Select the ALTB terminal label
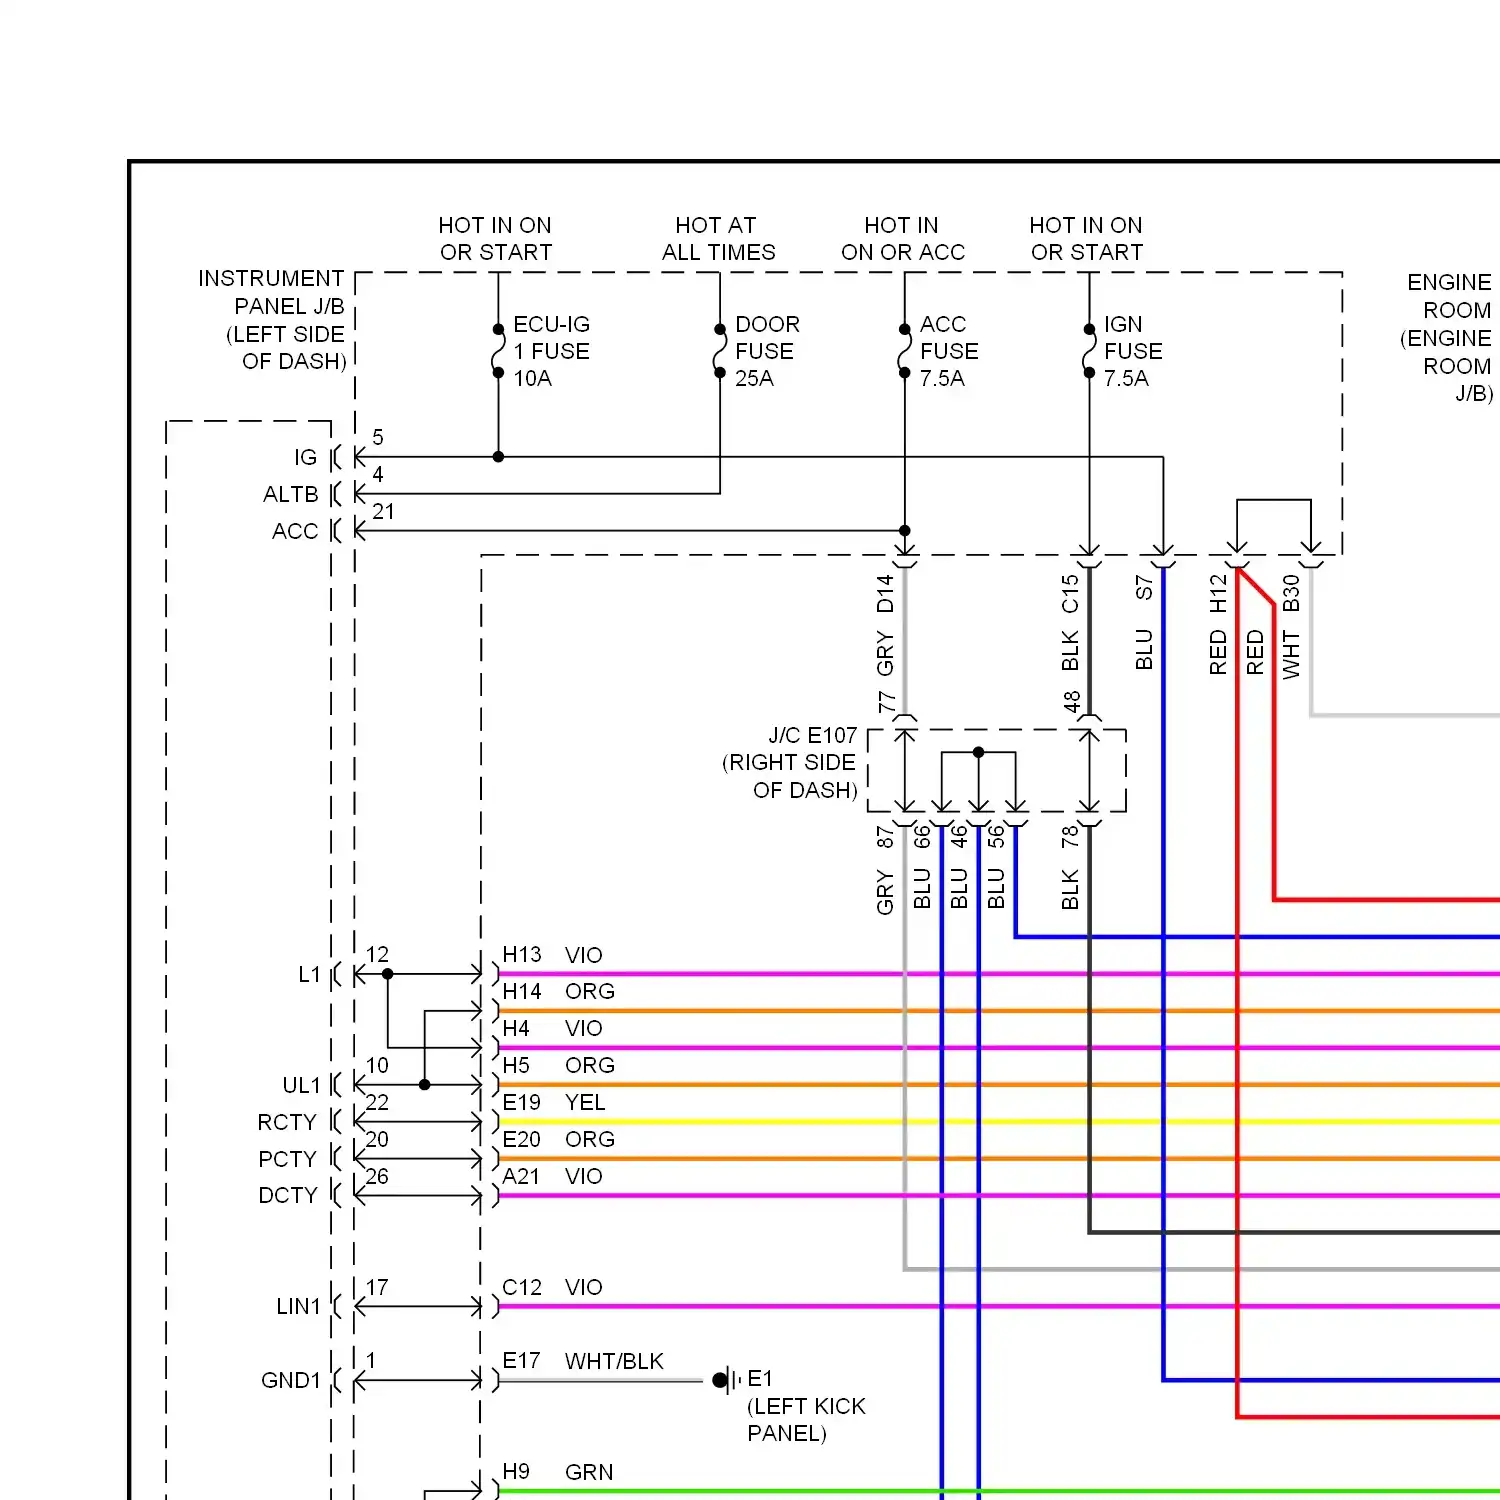Screen dimensions: 1500x1500 (290, 495)
